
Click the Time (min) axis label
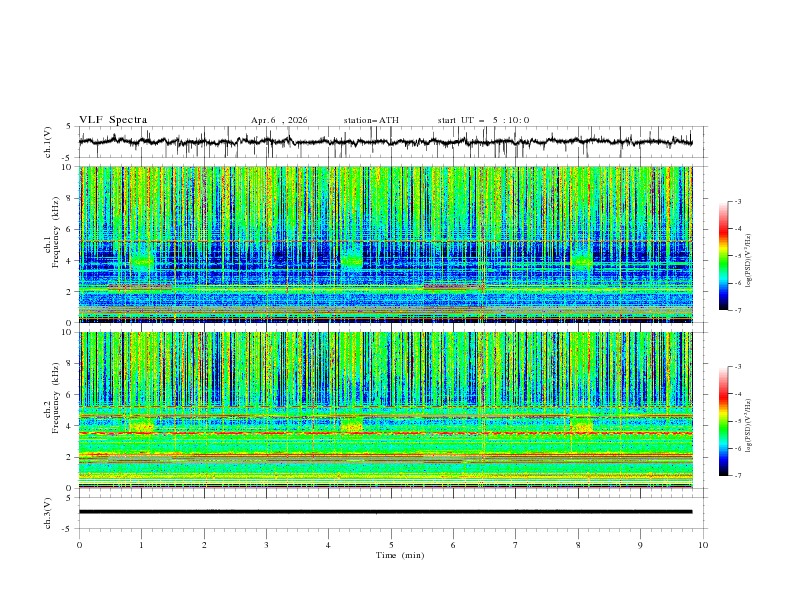(x=400, y=555)
